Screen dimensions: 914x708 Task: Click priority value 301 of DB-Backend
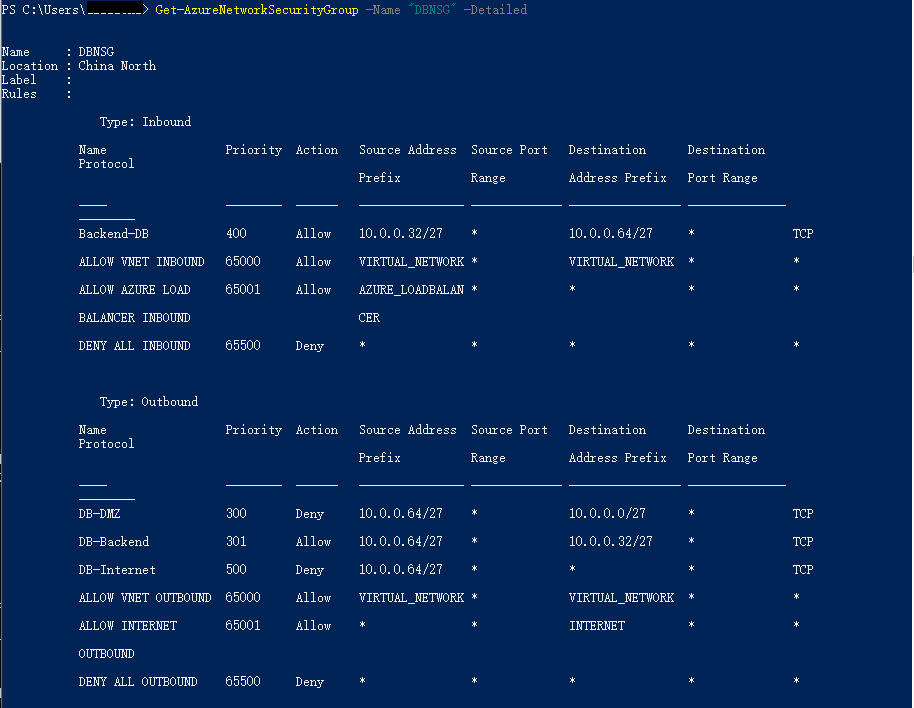[x=236, y=542]
